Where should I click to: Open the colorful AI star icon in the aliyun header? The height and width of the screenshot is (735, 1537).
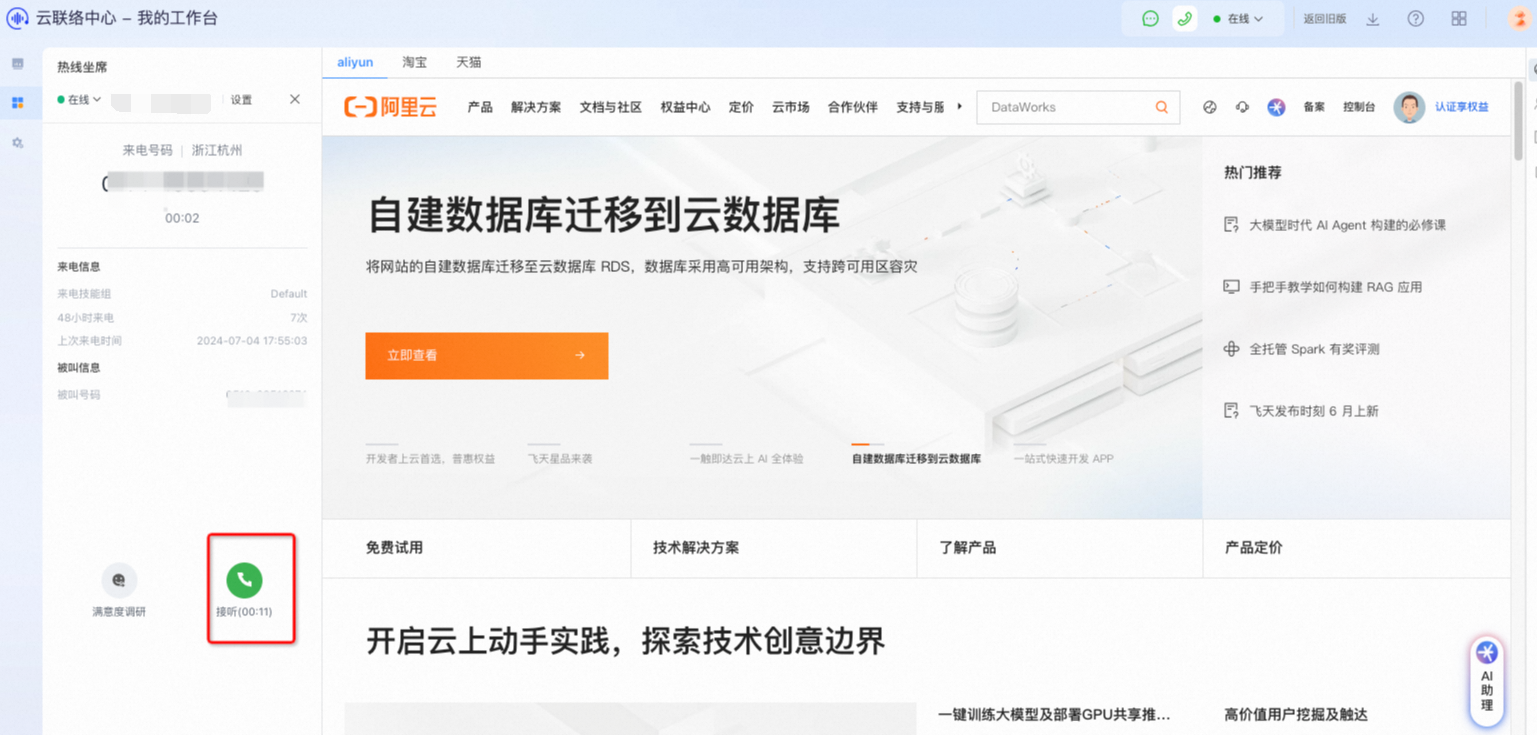(x=1276, y=107)
